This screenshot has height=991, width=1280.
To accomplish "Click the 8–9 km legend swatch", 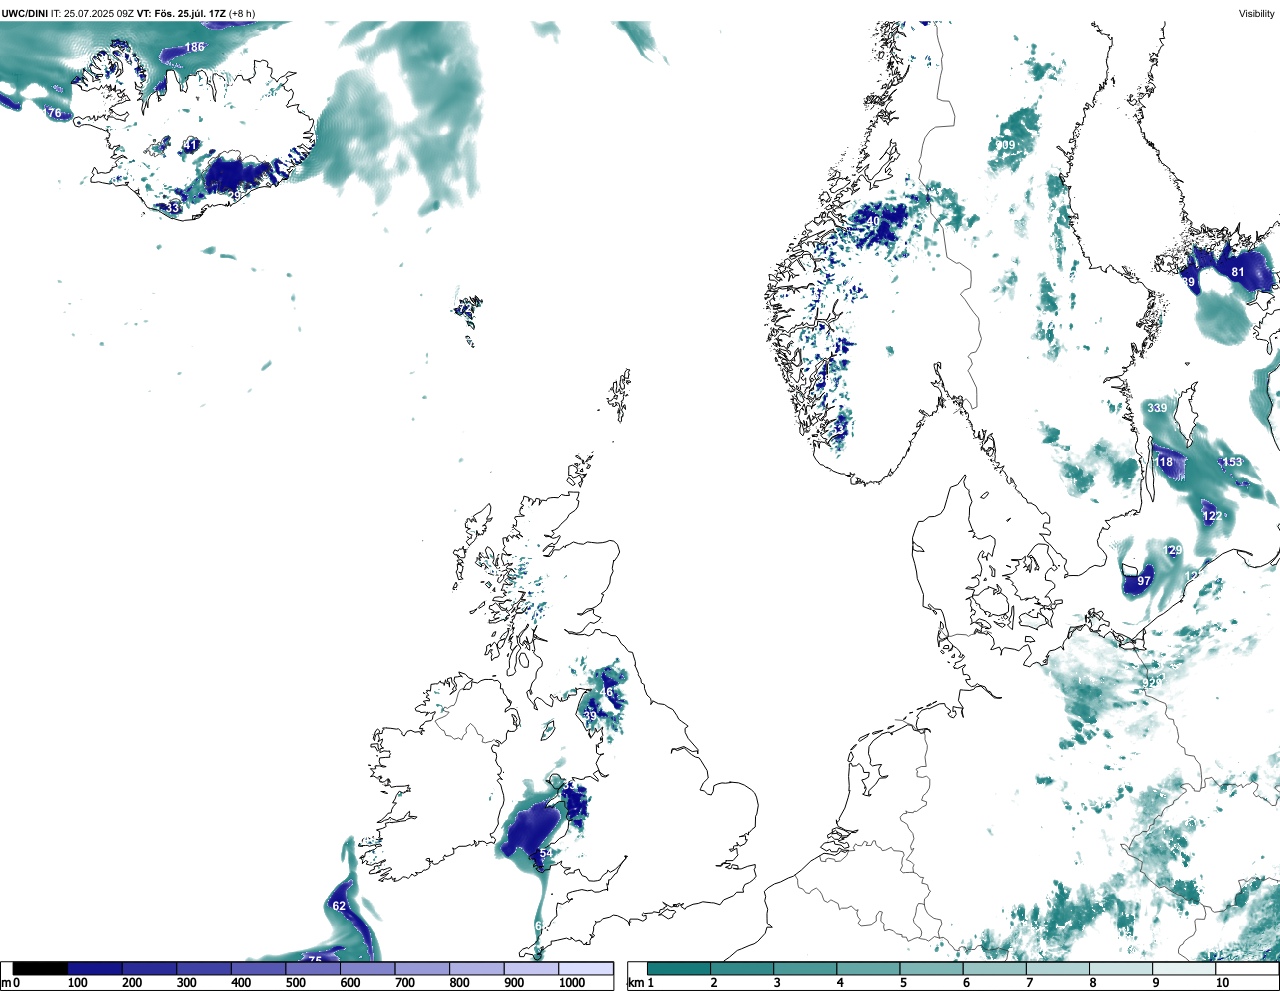I will pyautogui.click(x=1120, y=968).
